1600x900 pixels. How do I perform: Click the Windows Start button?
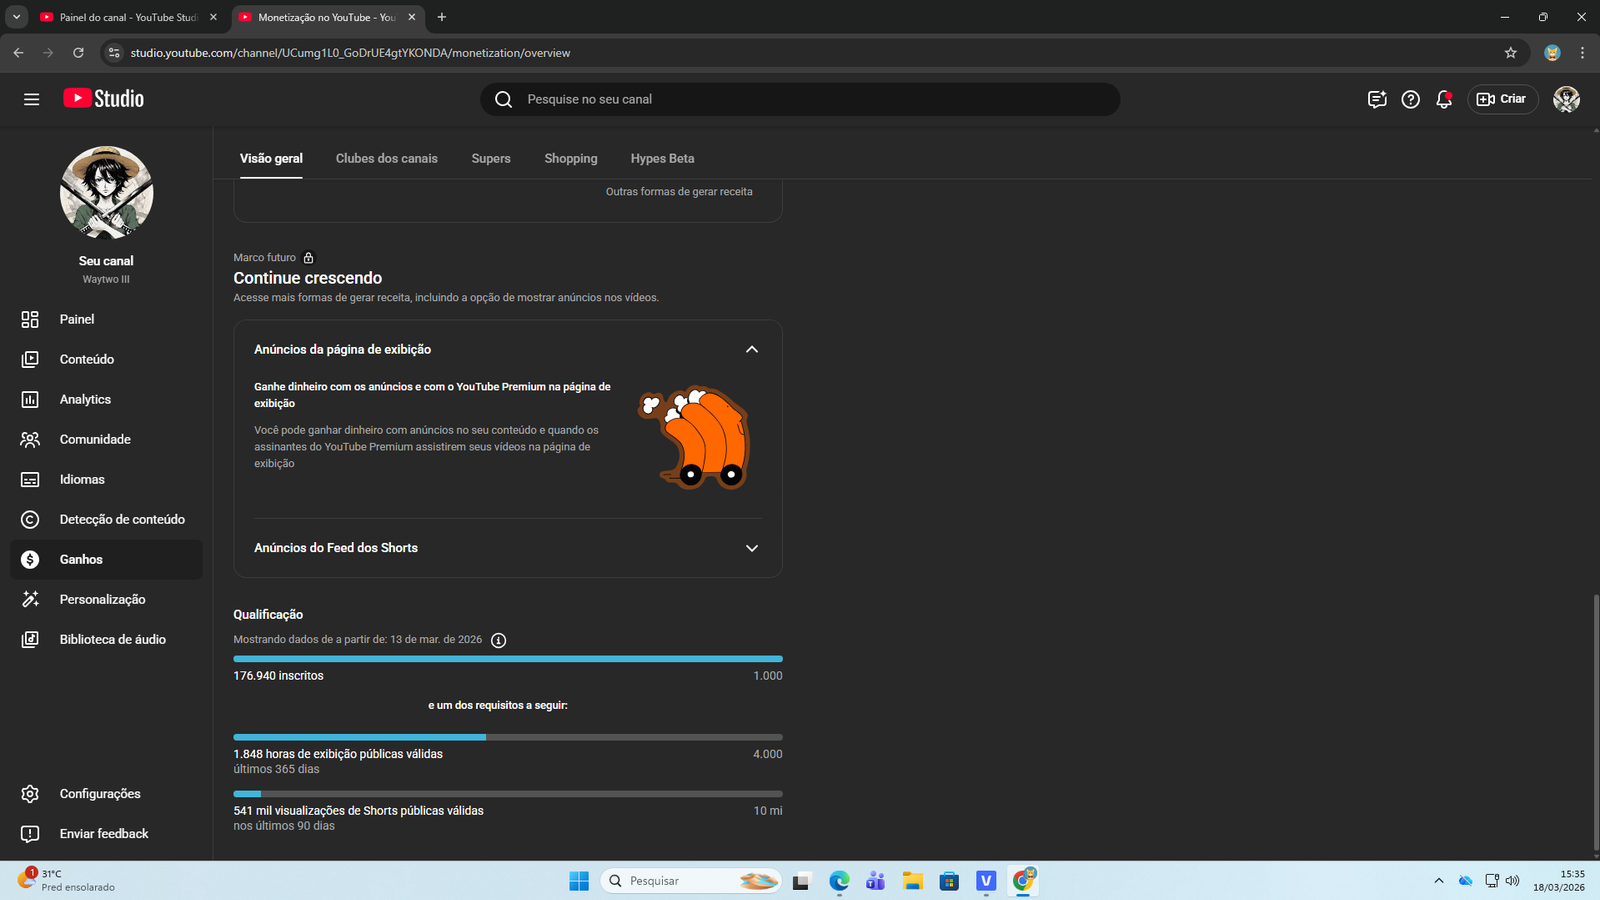(579, 881)
